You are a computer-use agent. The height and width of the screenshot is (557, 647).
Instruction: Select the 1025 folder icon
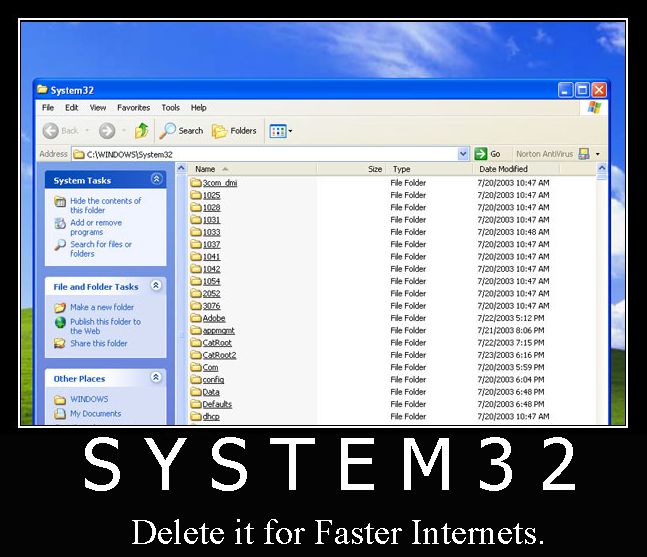point(196,195)
